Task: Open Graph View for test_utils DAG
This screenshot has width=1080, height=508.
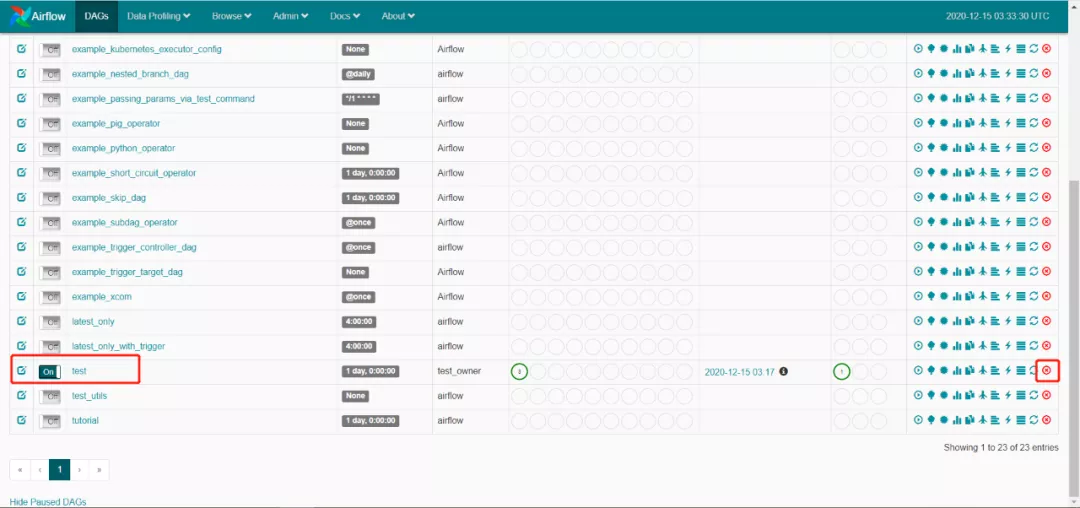Action: pyautogui.click(x=944, y=395)
